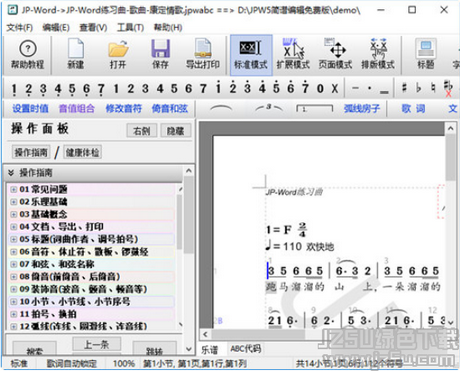
Task: Choose 排版模式 layout mode icon
Action: [x=378, y=55]
